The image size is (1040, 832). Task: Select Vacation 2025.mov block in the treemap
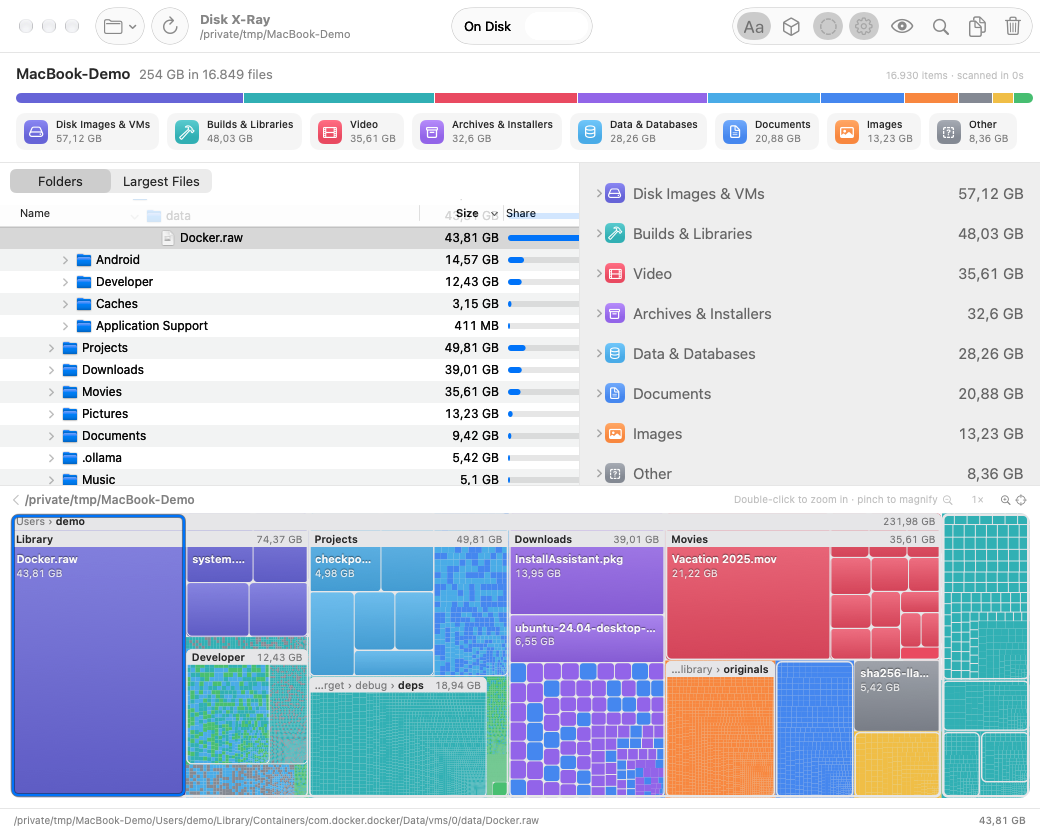pos(748,602)
